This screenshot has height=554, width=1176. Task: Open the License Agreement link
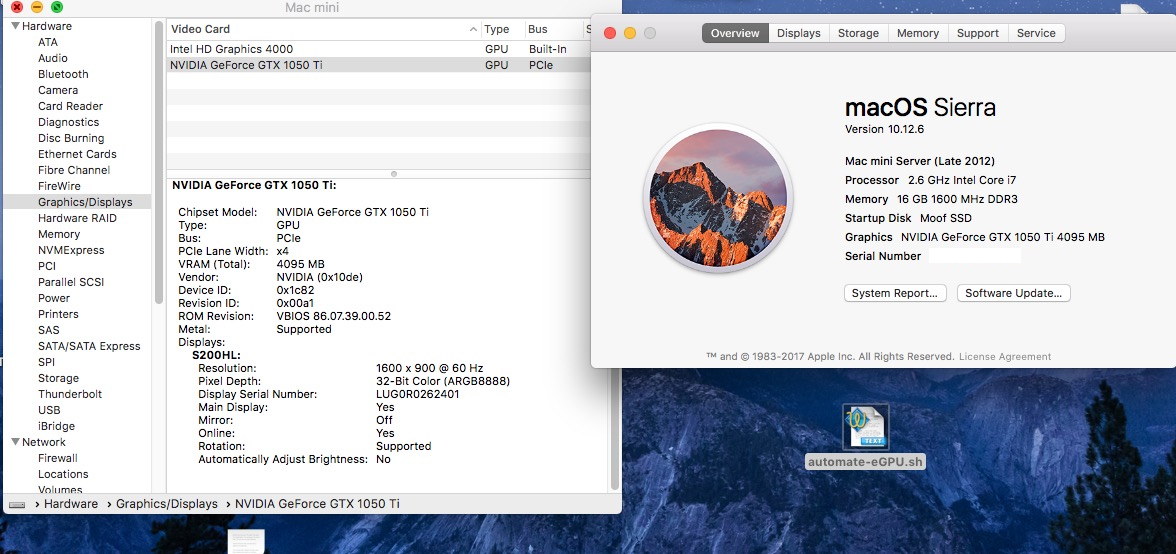(1005, 357)
